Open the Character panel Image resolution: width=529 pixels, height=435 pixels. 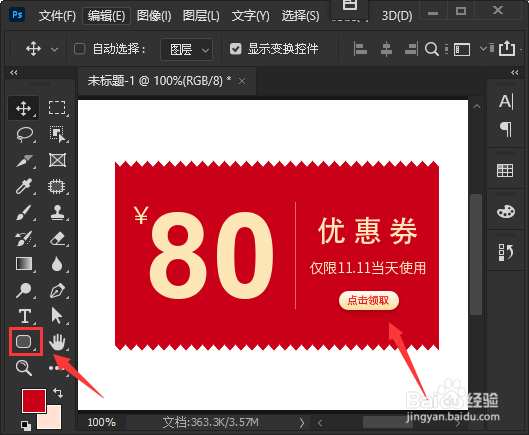[x=506, y=101]
